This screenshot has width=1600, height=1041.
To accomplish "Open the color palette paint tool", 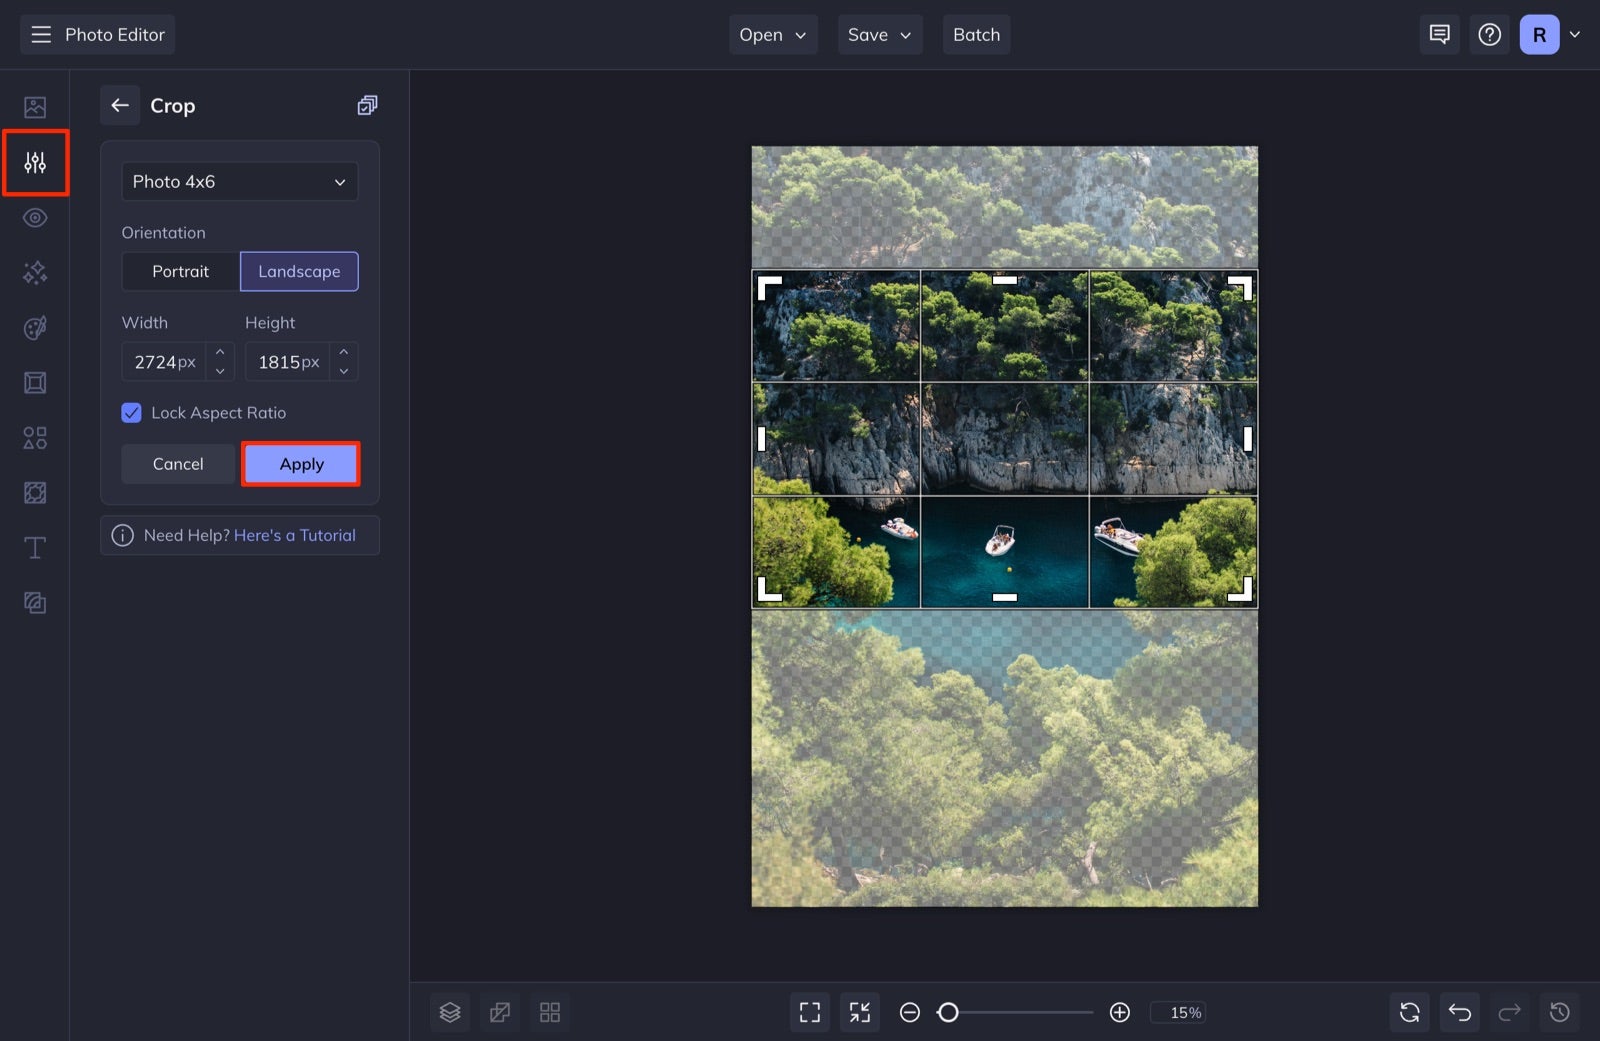I will (35, 327).
